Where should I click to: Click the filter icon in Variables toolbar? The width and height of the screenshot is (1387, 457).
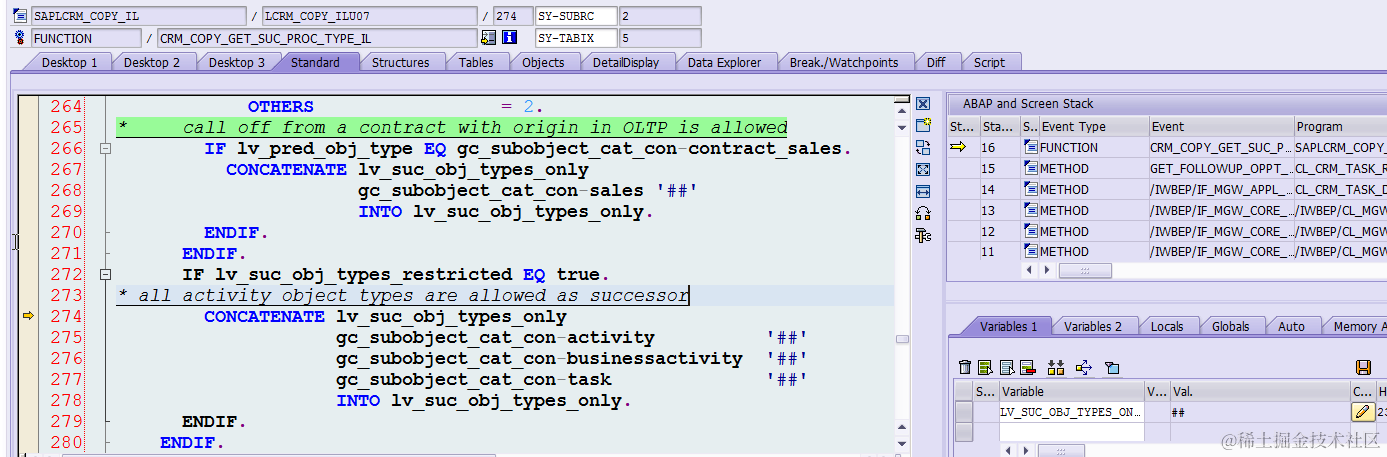[1112, 368]
